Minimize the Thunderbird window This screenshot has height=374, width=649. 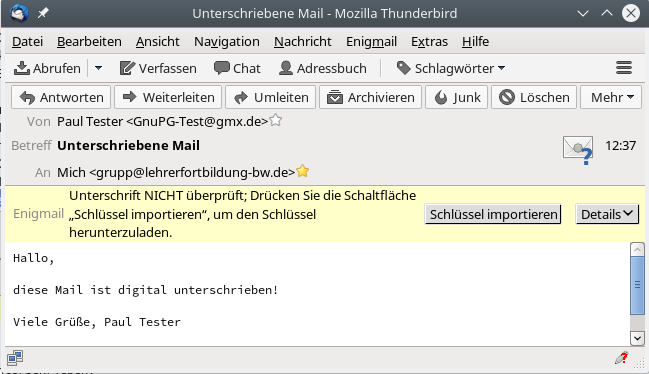(583, 14)
